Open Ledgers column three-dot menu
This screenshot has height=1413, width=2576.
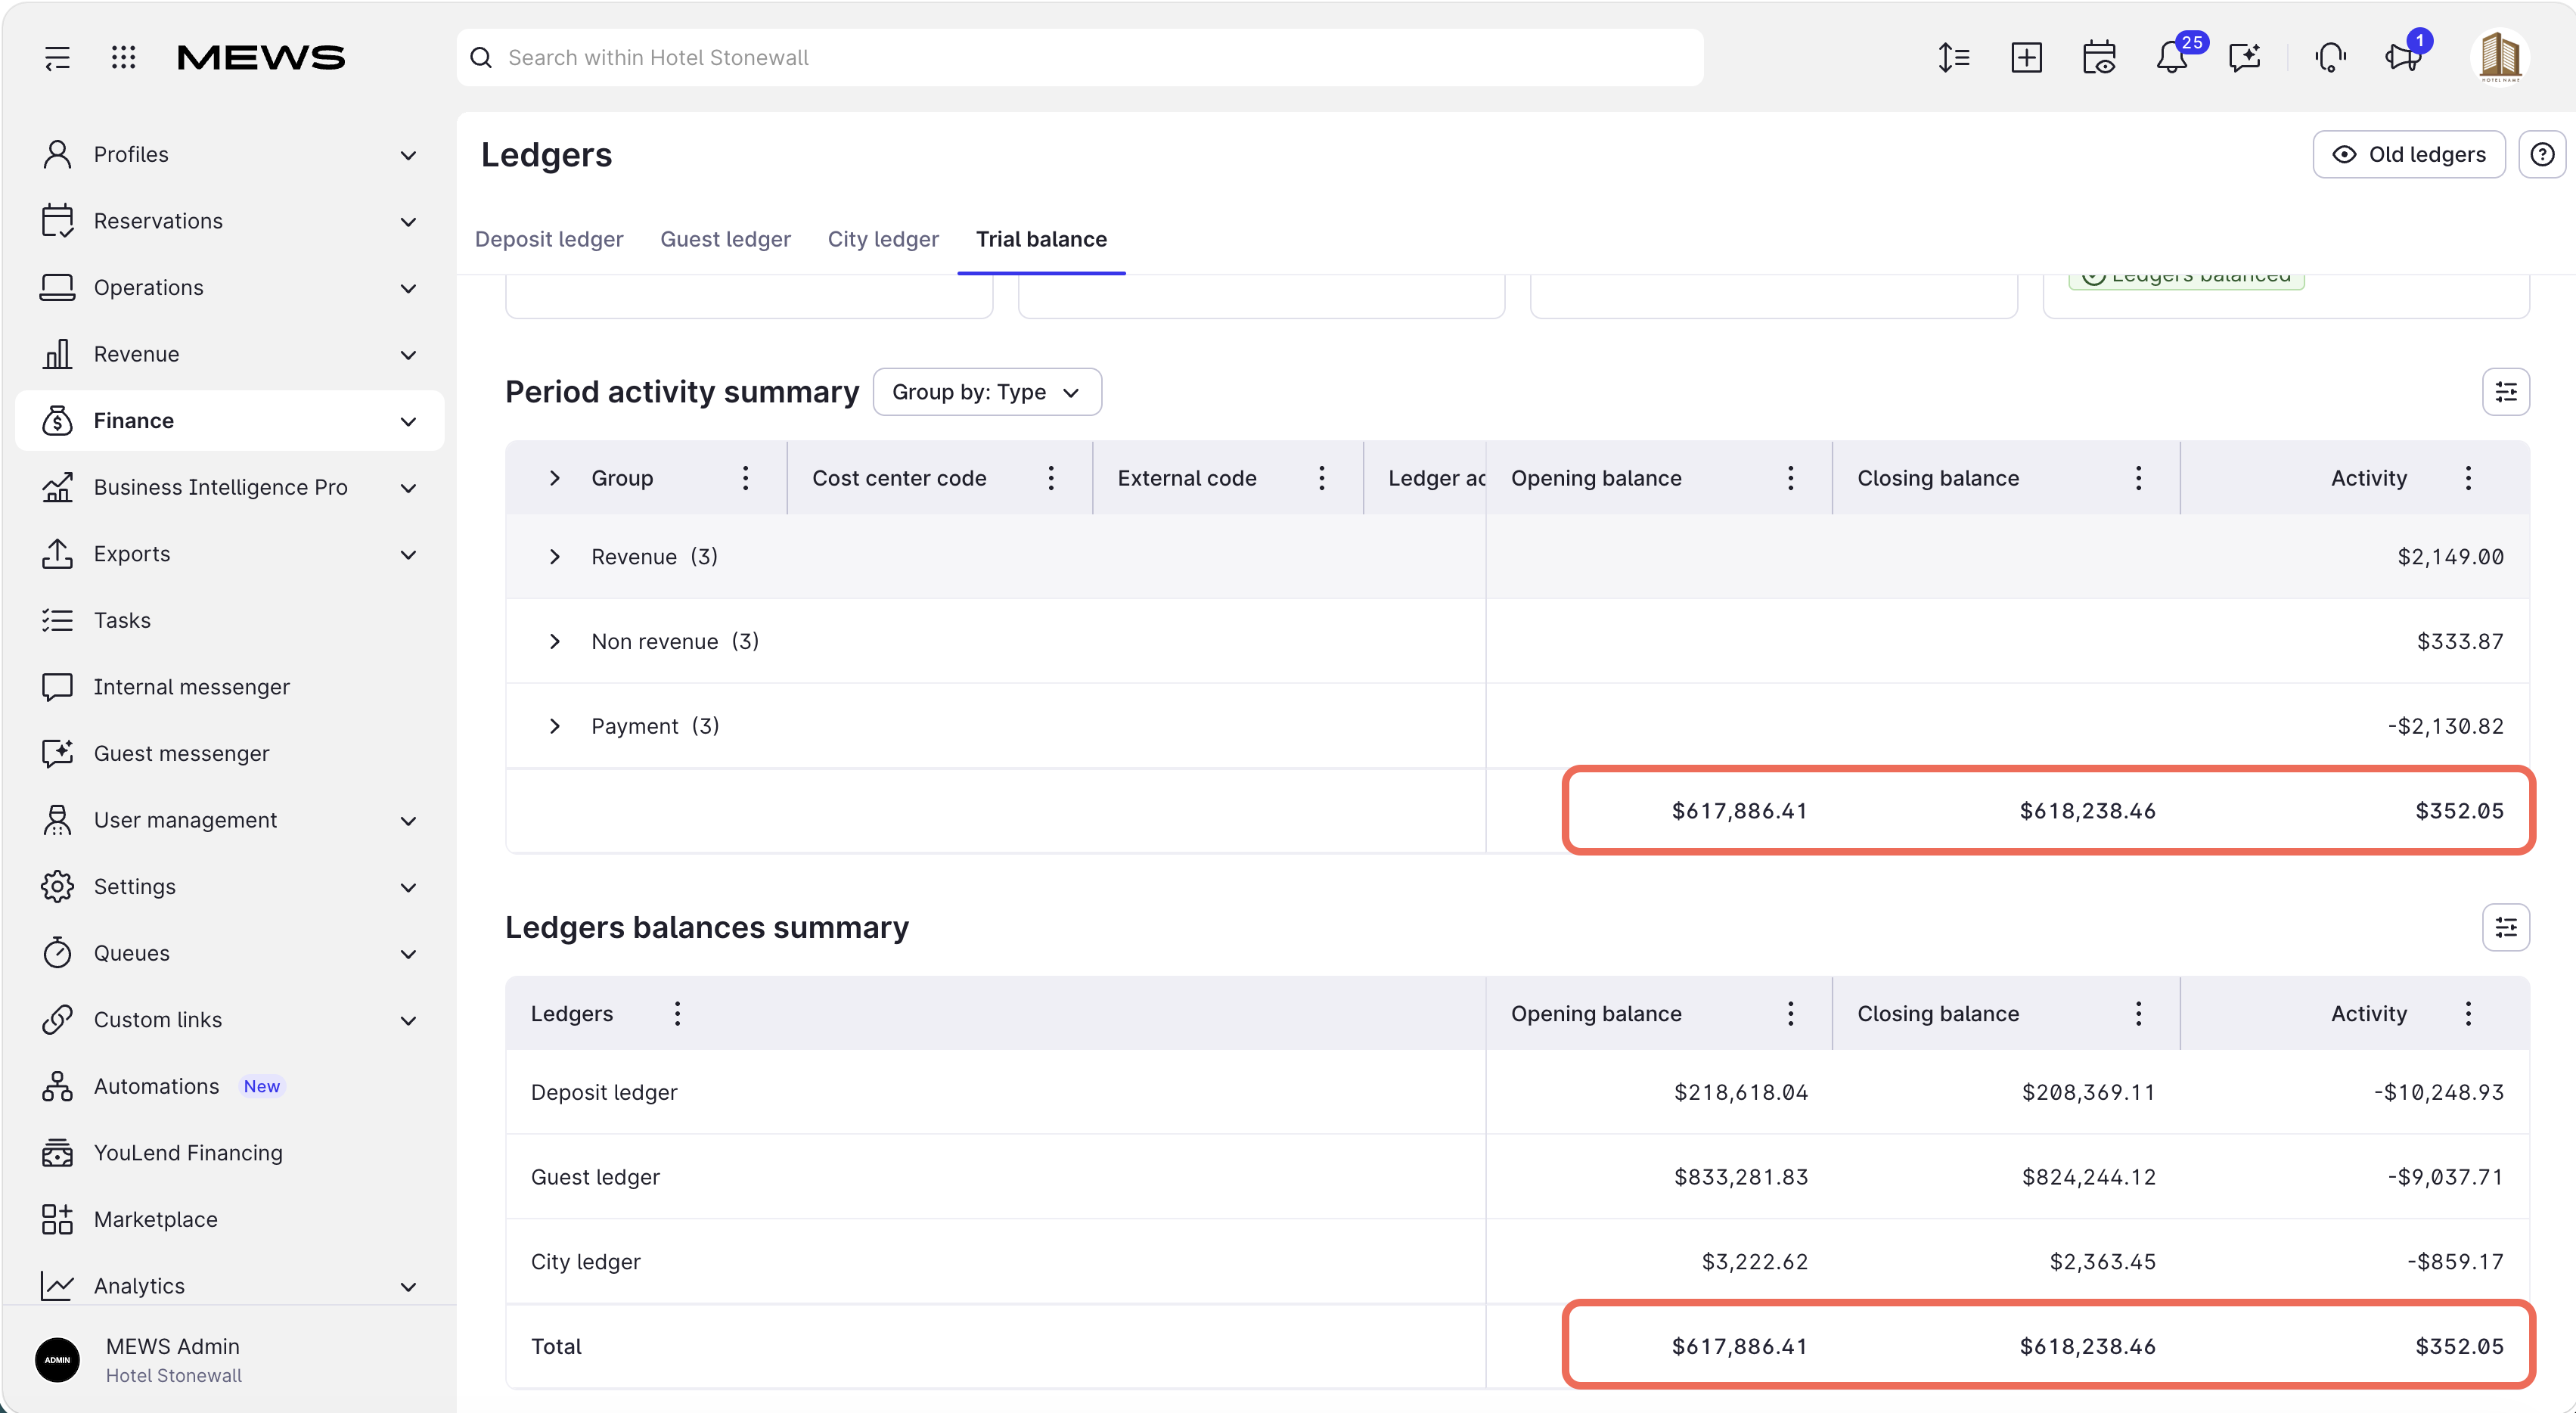pos(677,1013)
